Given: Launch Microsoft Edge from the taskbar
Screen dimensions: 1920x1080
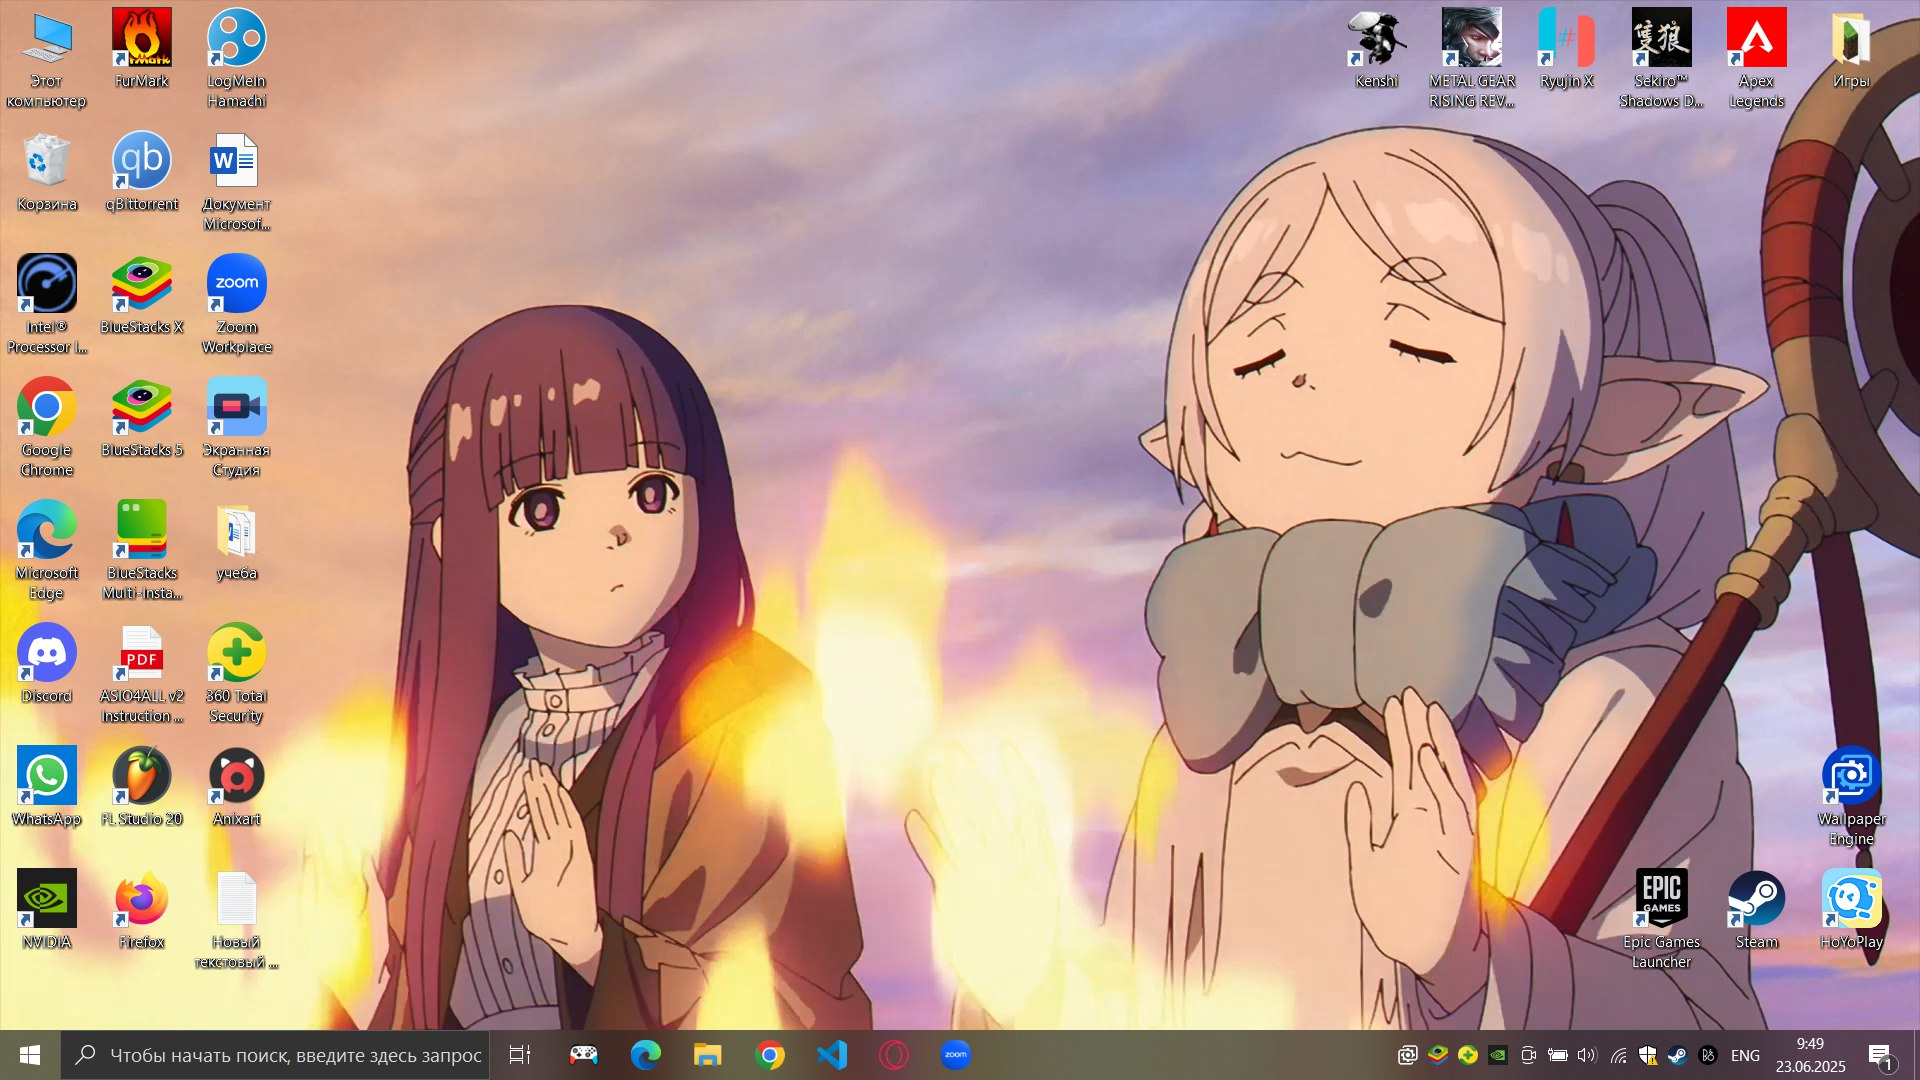Looking at the screenshot, I should coord(645,1055).
